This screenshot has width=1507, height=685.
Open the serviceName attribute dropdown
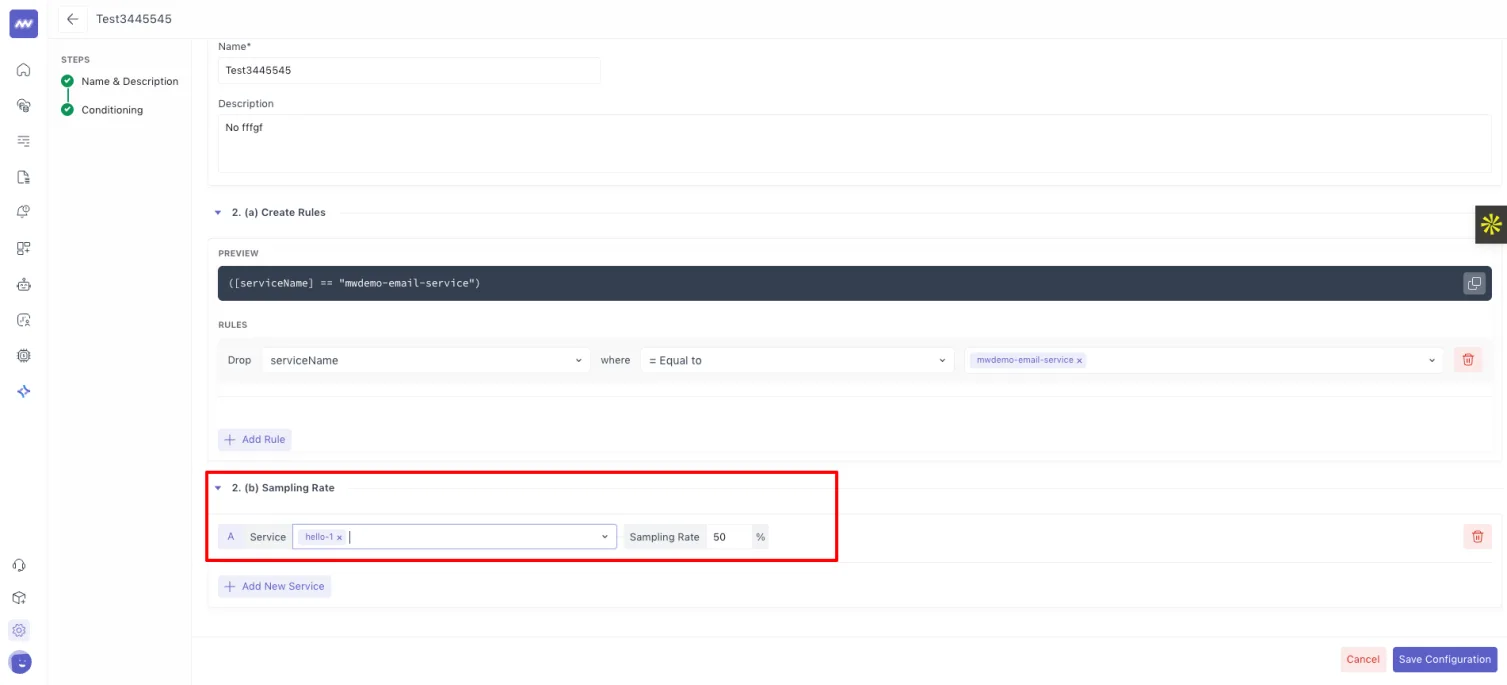[427, 360]
